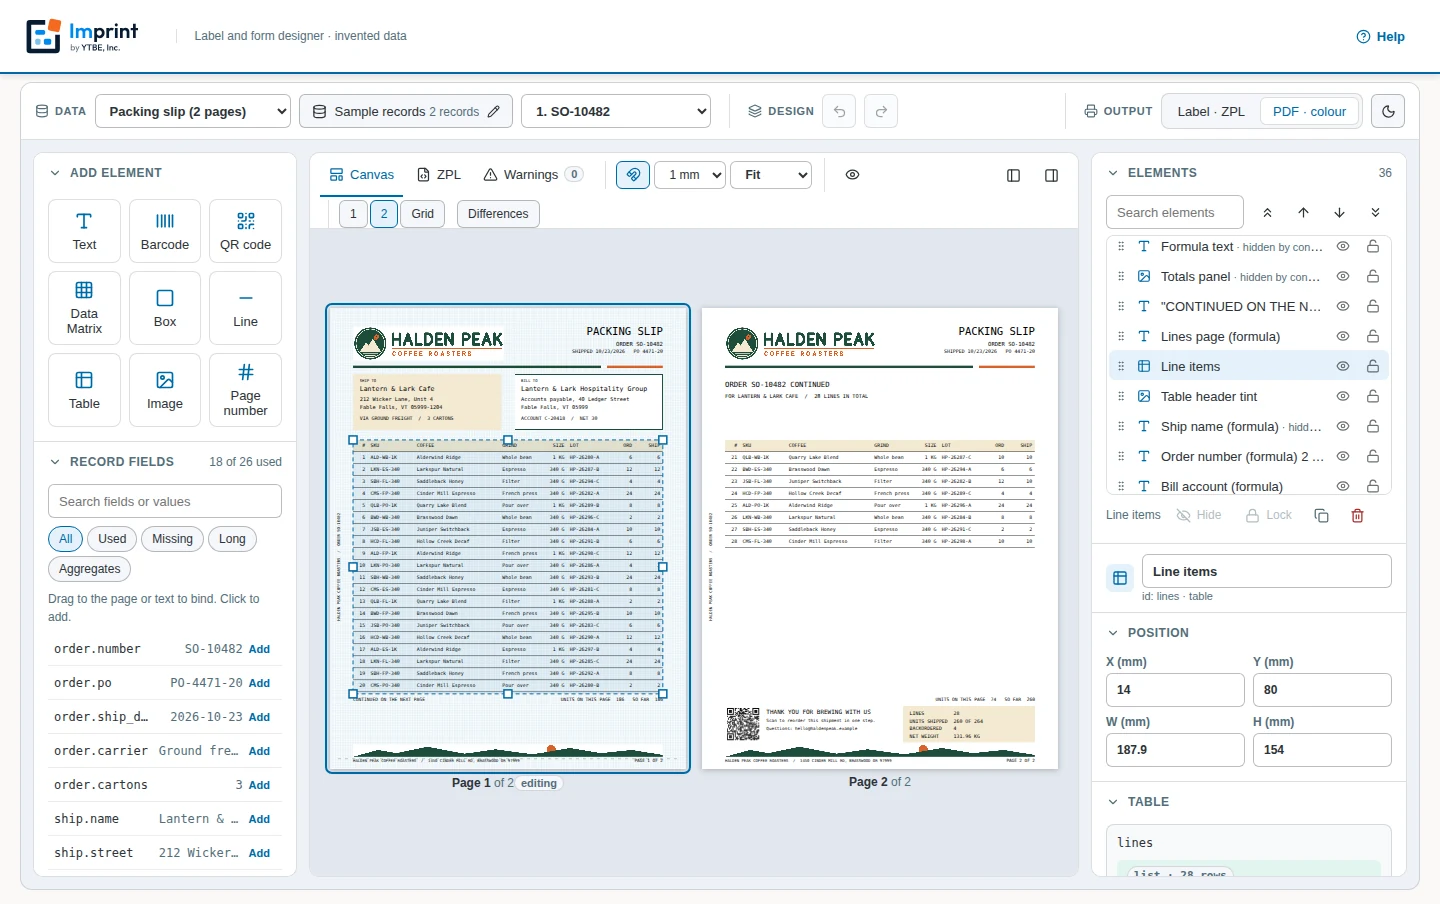Insert a Page number element
This screenshot has height=904, width=1440.
(245, 390)
